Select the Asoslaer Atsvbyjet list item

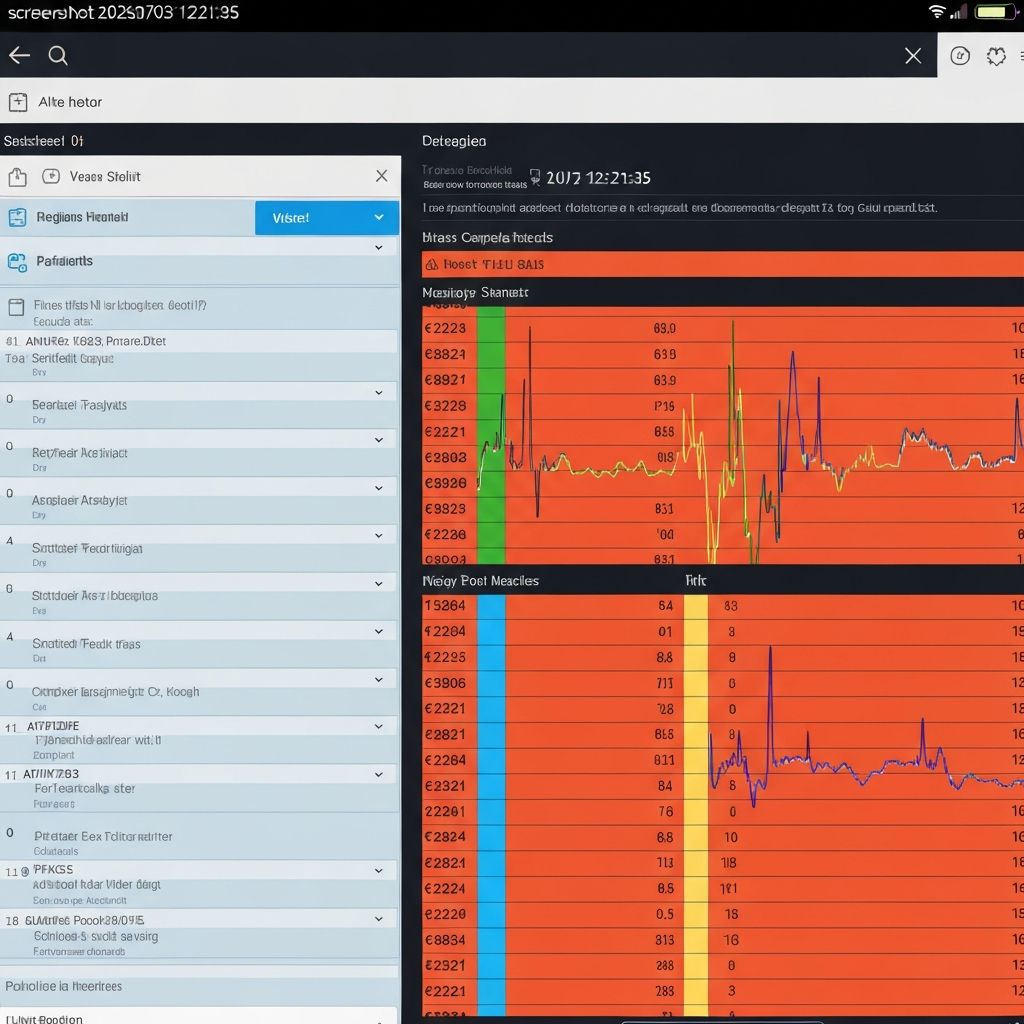(x=80, y=500)
